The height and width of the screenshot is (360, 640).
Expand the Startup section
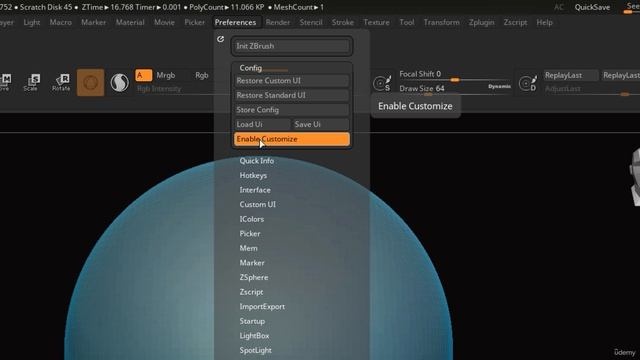tap(252, 321)
